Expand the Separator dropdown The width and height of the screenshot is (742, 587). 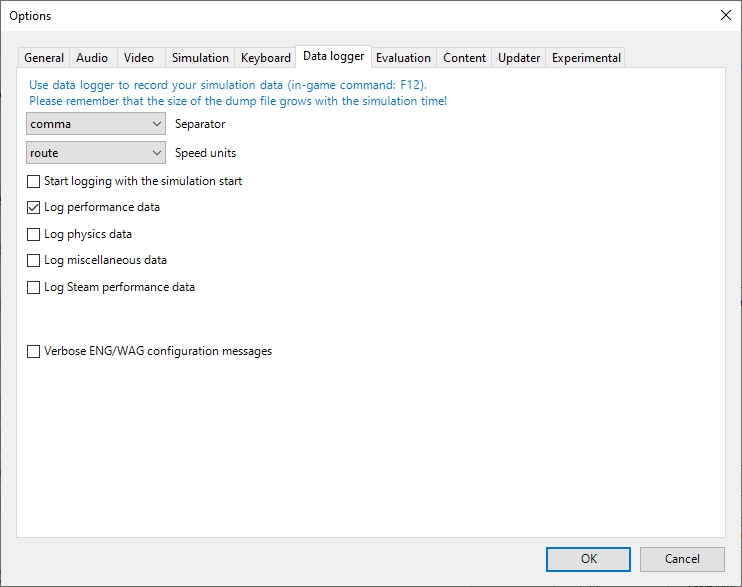pyautogui.click(x=96, y=124)
